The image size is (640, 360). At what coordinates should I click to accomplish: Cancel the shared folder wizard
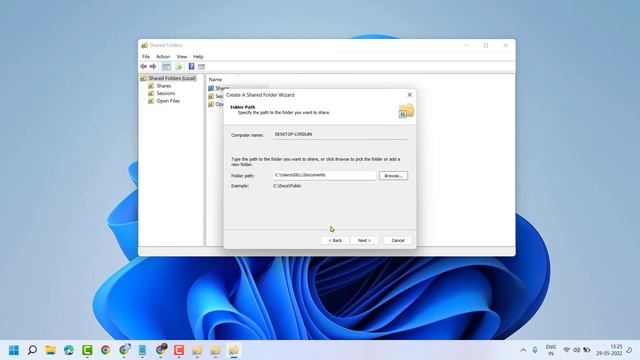pyautogui.click(x=398, y=240)
